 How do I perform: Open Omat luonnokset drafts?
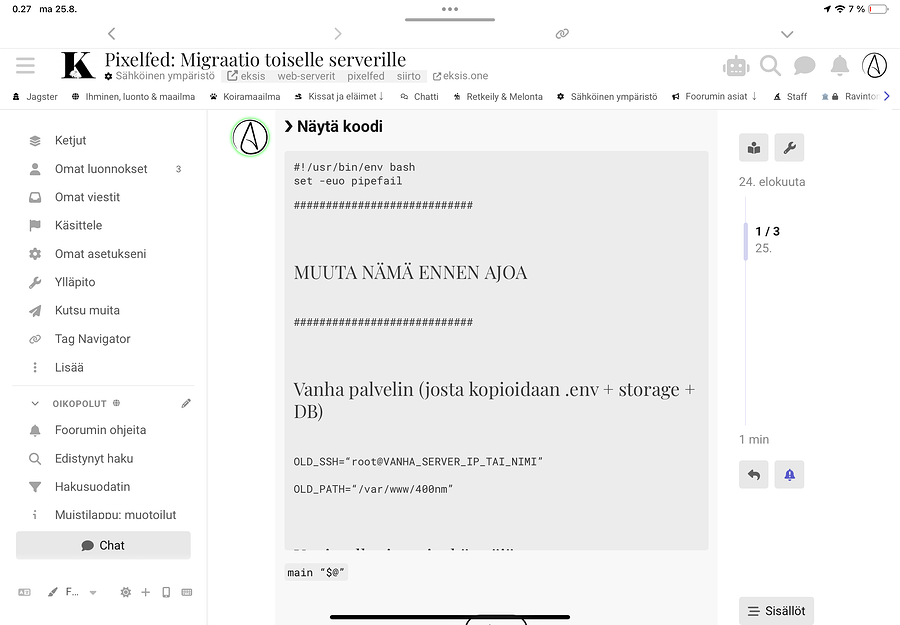tap(103, 169)
